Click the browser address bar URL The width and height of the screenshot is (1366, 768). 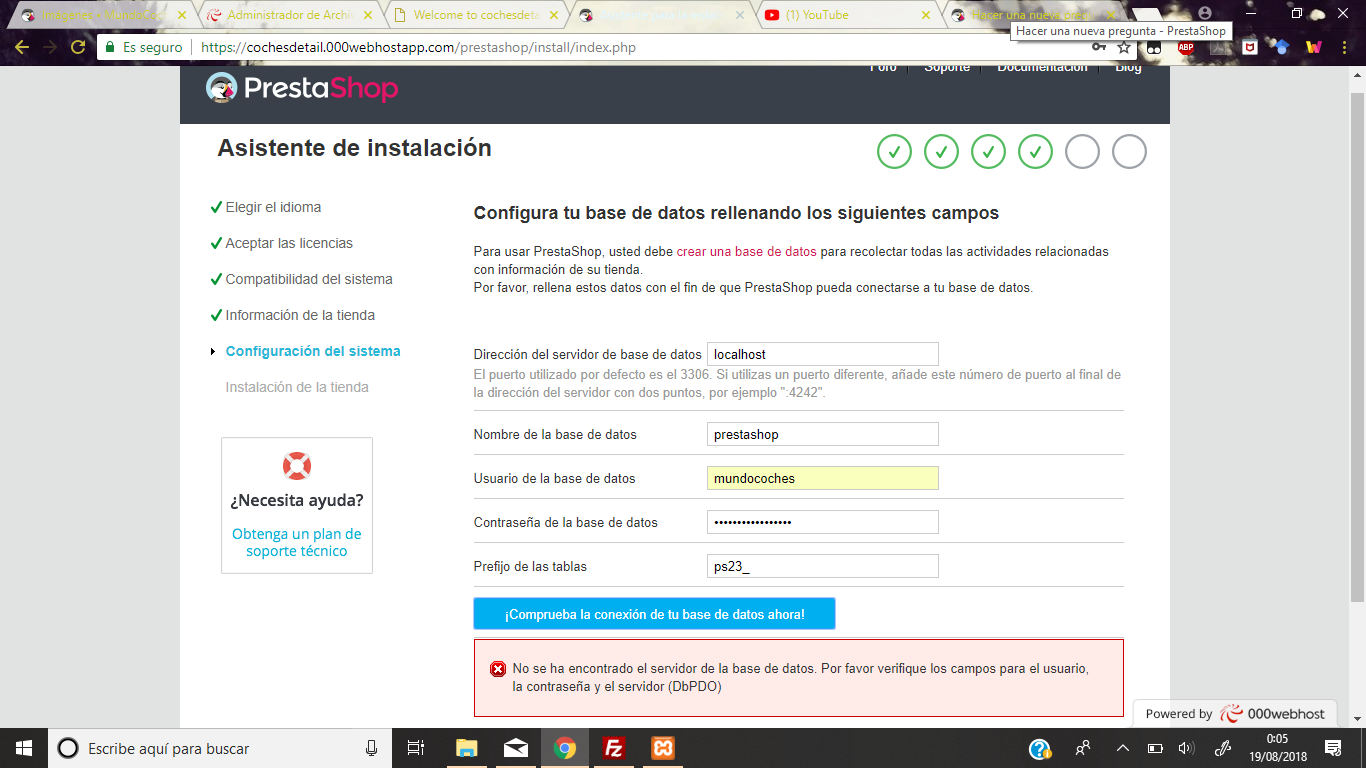click(x=418, y=47)
